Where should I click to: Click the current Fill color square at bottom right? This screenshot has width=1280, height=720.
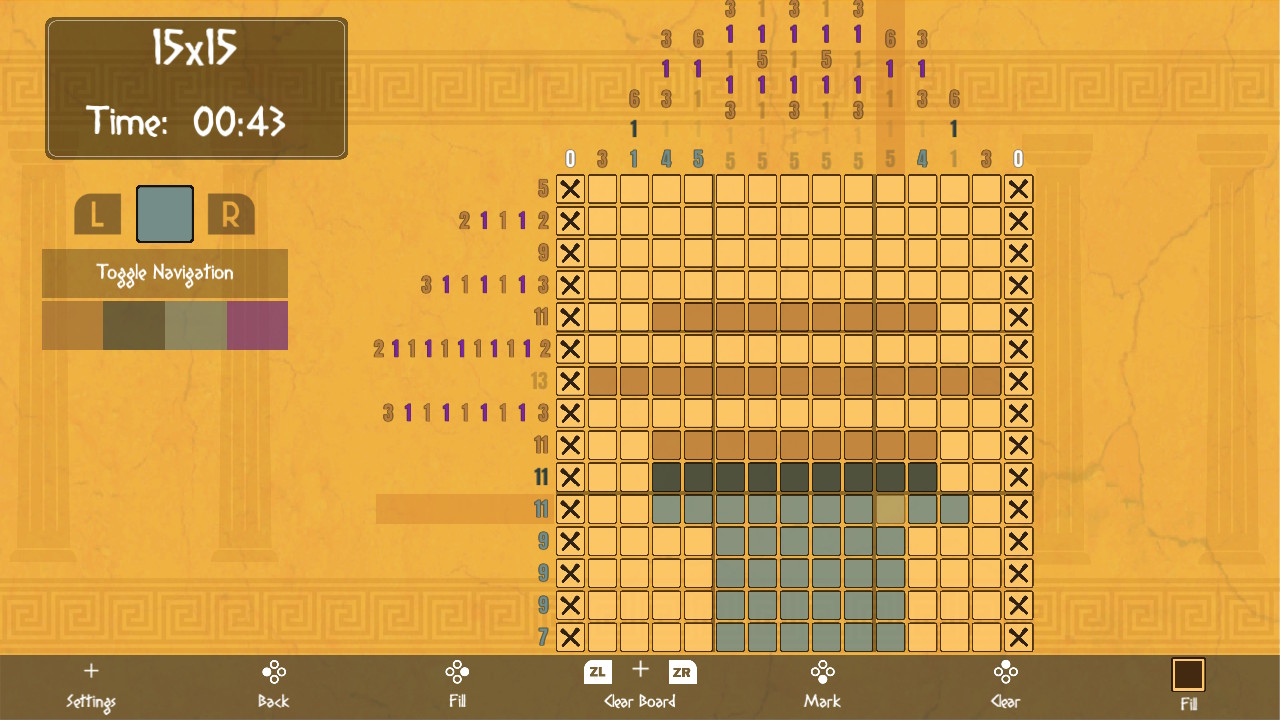tap(1188, 675)
